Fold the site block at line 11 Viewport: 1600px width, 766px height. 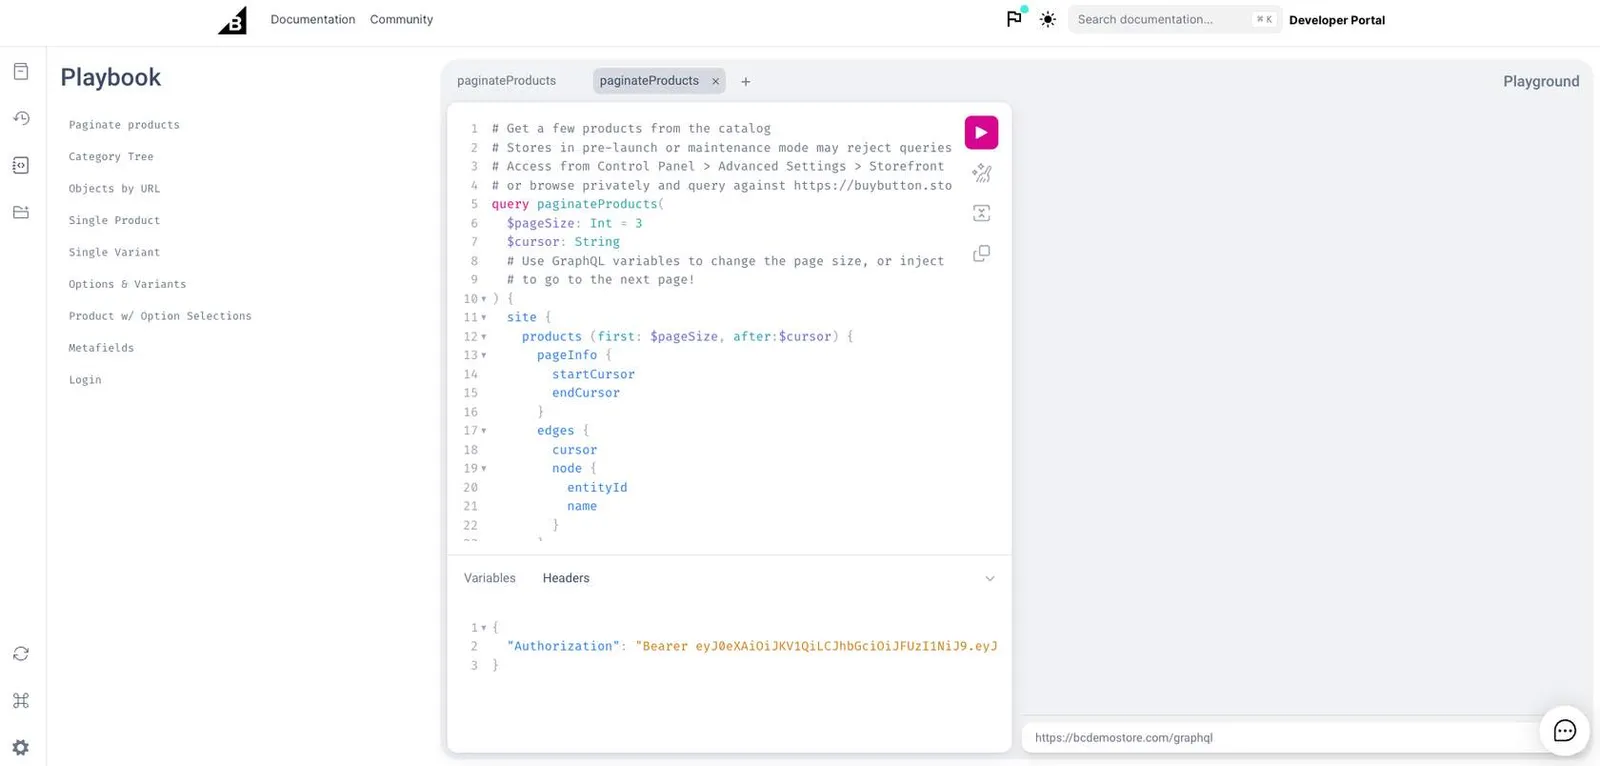pyautogui.click(x=484, y=318)
